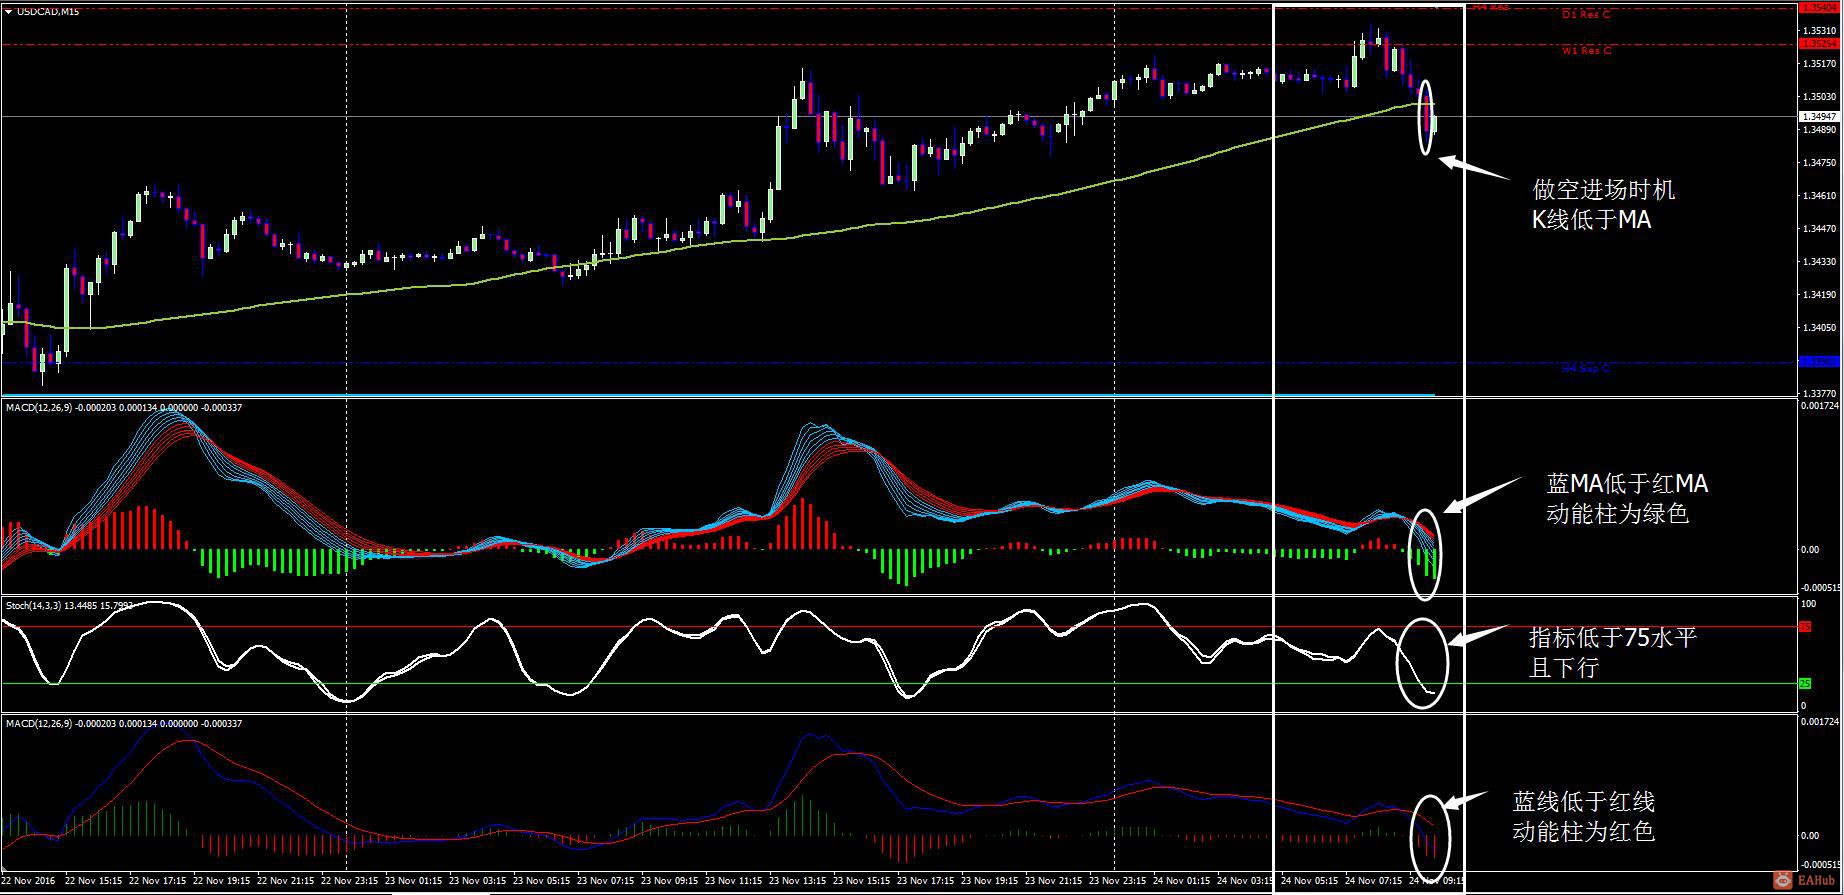Click the 23 Nov 07:15 time label
This screenshot has height=895, width=1844.
coord(606,881)
